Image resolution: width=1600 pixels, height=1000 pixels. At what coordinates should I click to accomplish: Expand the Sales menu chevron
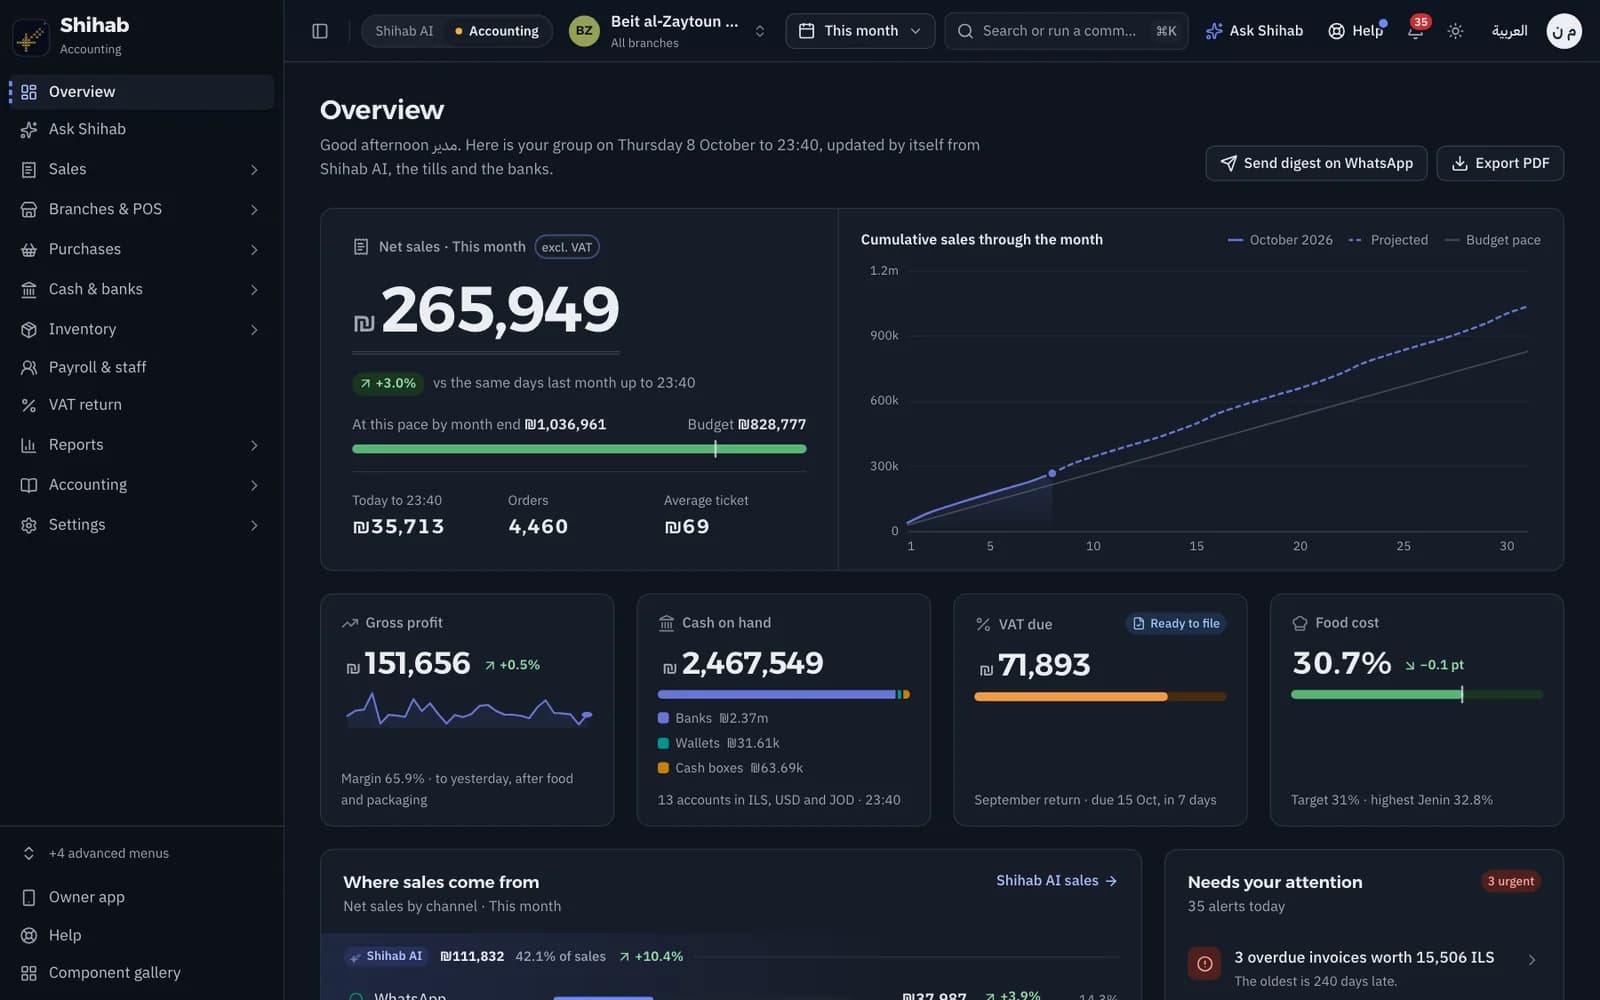click(254, 170)
